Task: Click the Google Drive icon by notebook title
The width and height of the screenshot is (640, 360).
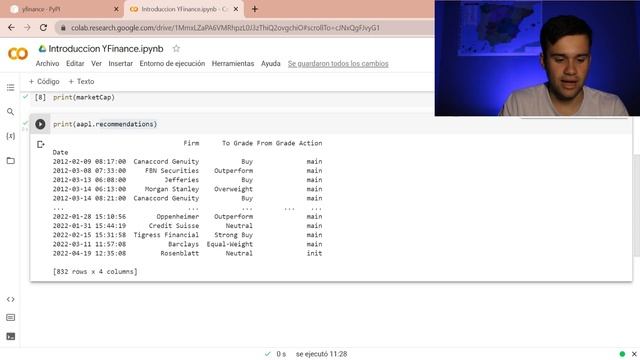Action: 42,49
